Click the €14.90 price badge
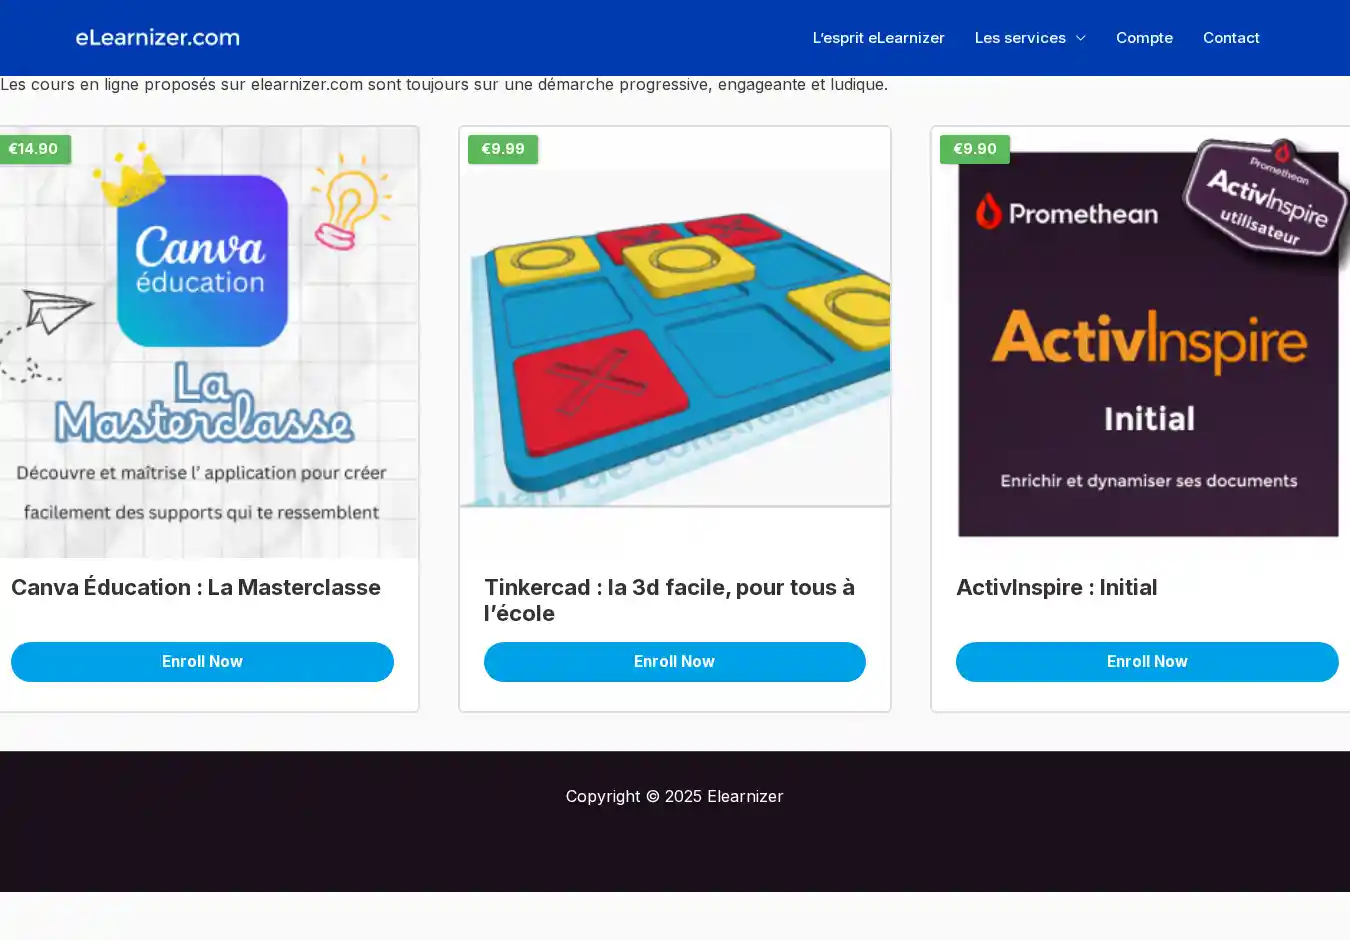This screenshot has width=1350, height=940. [34, 149]
